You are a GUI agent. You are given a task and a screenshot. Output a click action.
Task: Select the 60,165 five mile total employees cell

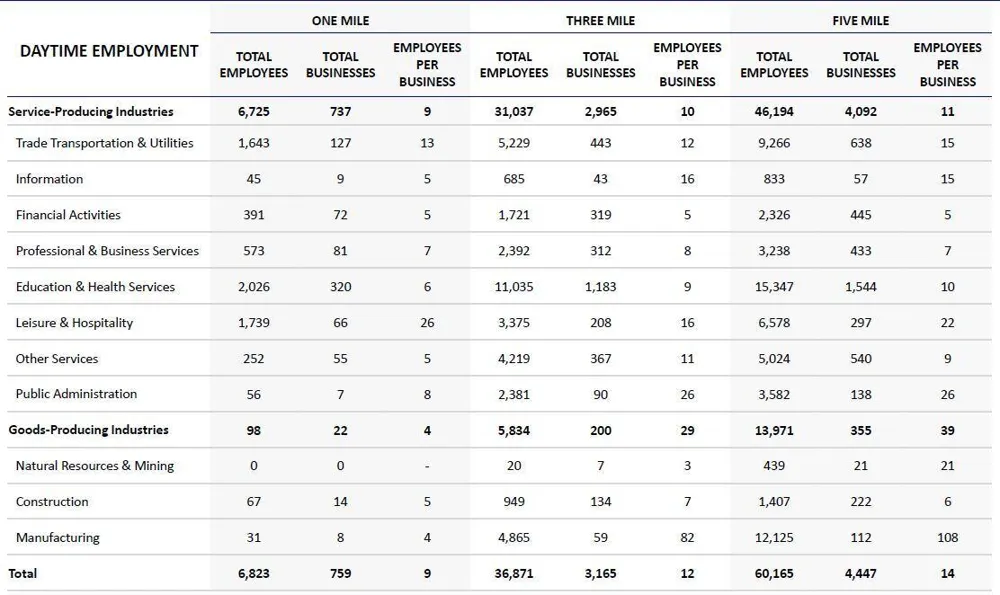(774, 573)
